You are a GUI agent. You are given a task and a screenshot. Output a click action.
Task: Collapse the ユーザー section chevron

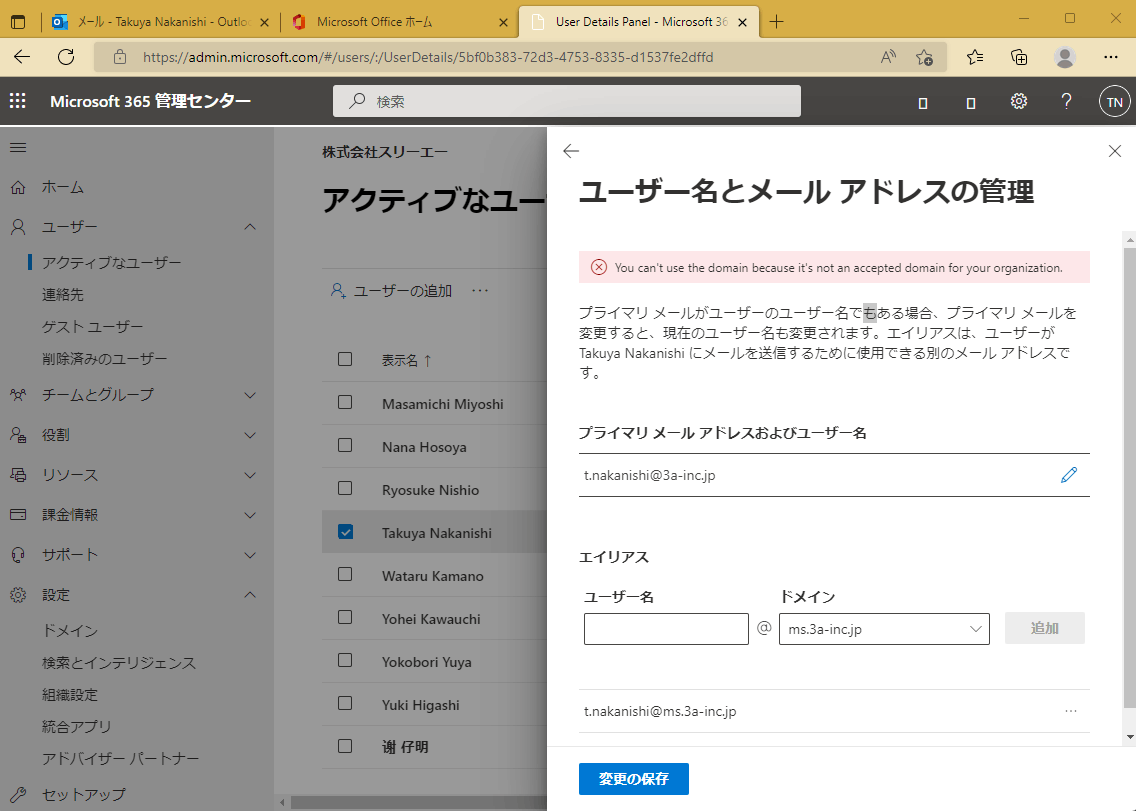click(x=250, y=227)
